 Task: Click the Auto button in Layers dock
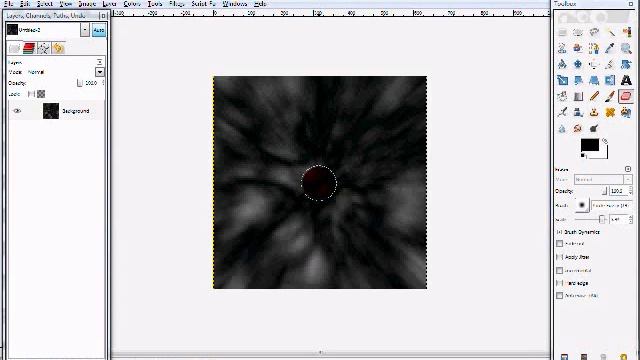(x=99, y=30)
